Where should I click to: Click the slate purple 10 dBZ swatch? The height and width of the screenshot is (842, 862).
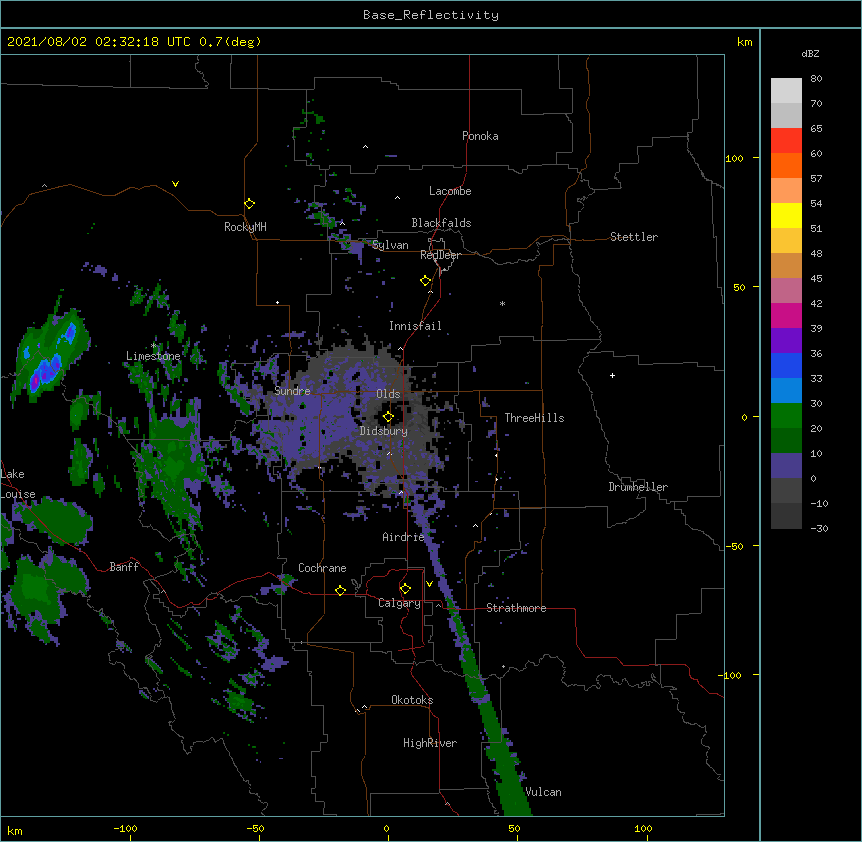(786, 466)
